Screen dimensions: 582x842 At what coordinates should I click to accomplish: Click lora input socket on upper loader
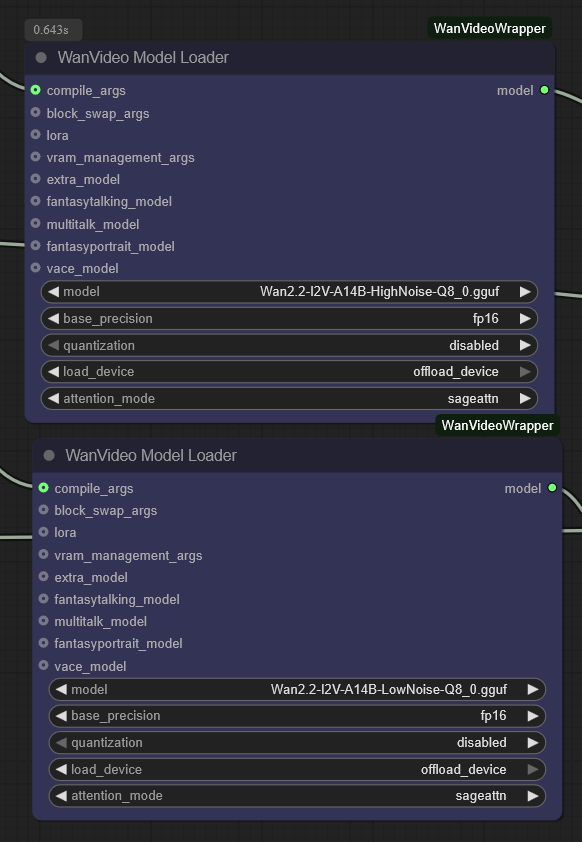click(35, 135)
